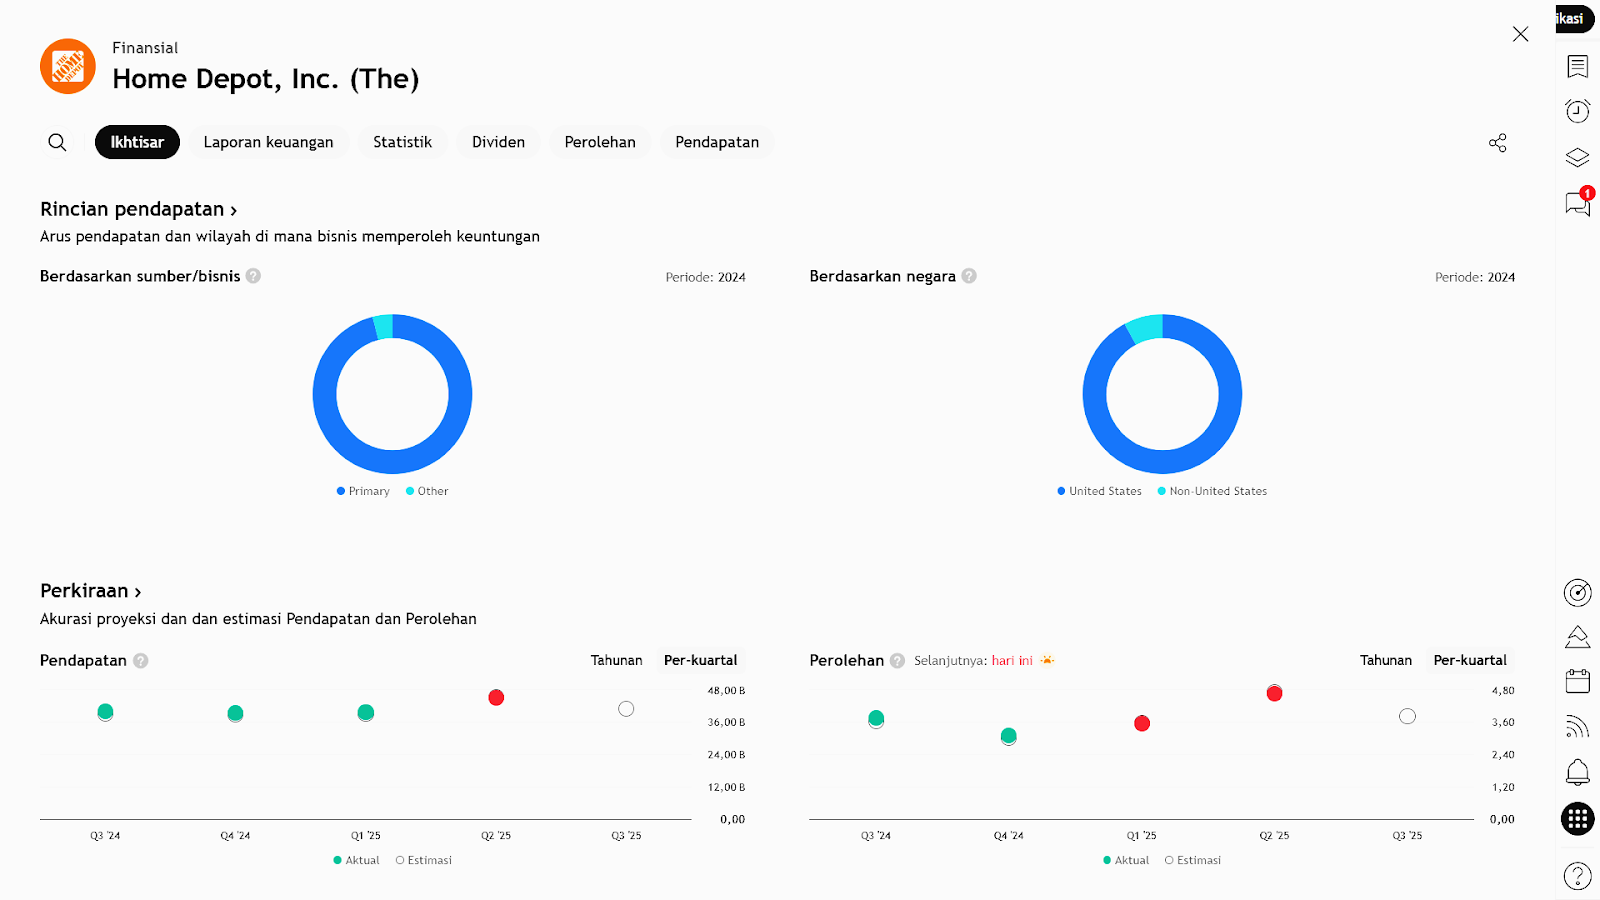This screenshot has height=900, width=1600.
Task: Open the alerts clock icon in sidebar
Action: [x=1577, y=111]
